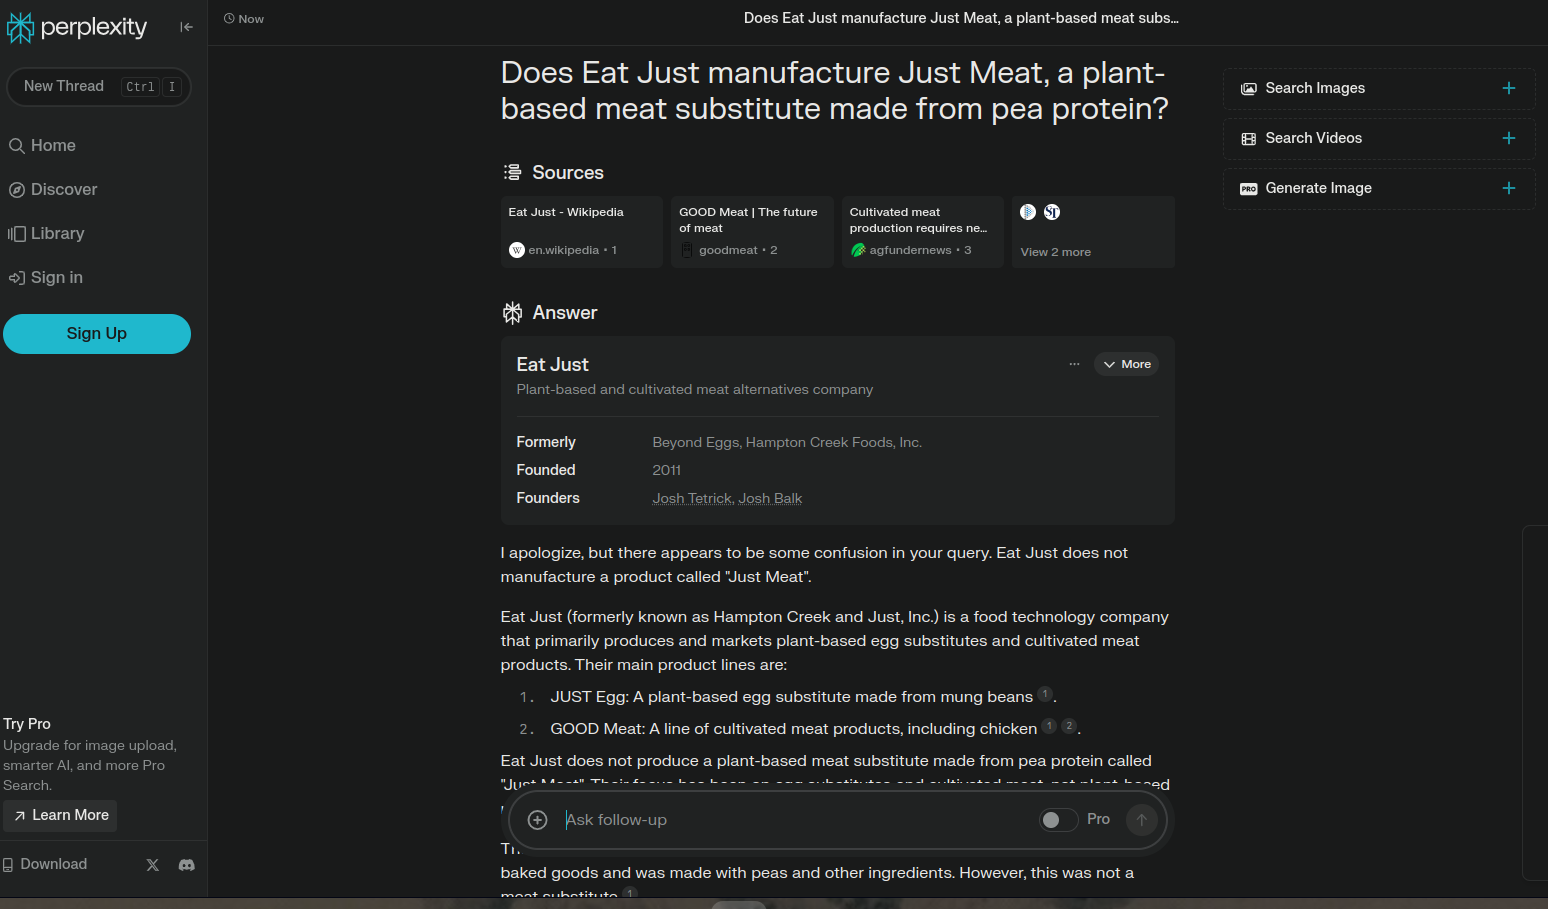This screenshot has height=909, width=1548.
Task: Add Generate Image with the plus icon
Action: [1509, 188]
